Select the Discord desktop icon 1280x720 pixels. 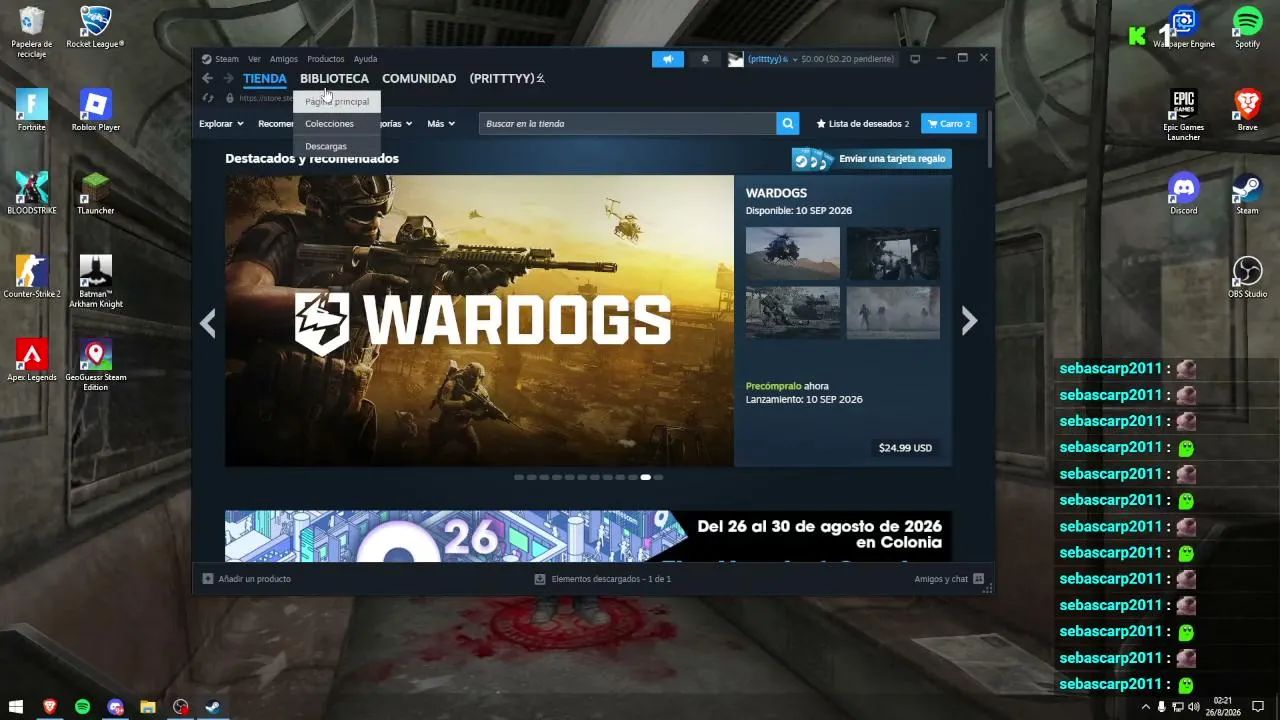[1184, 193]
